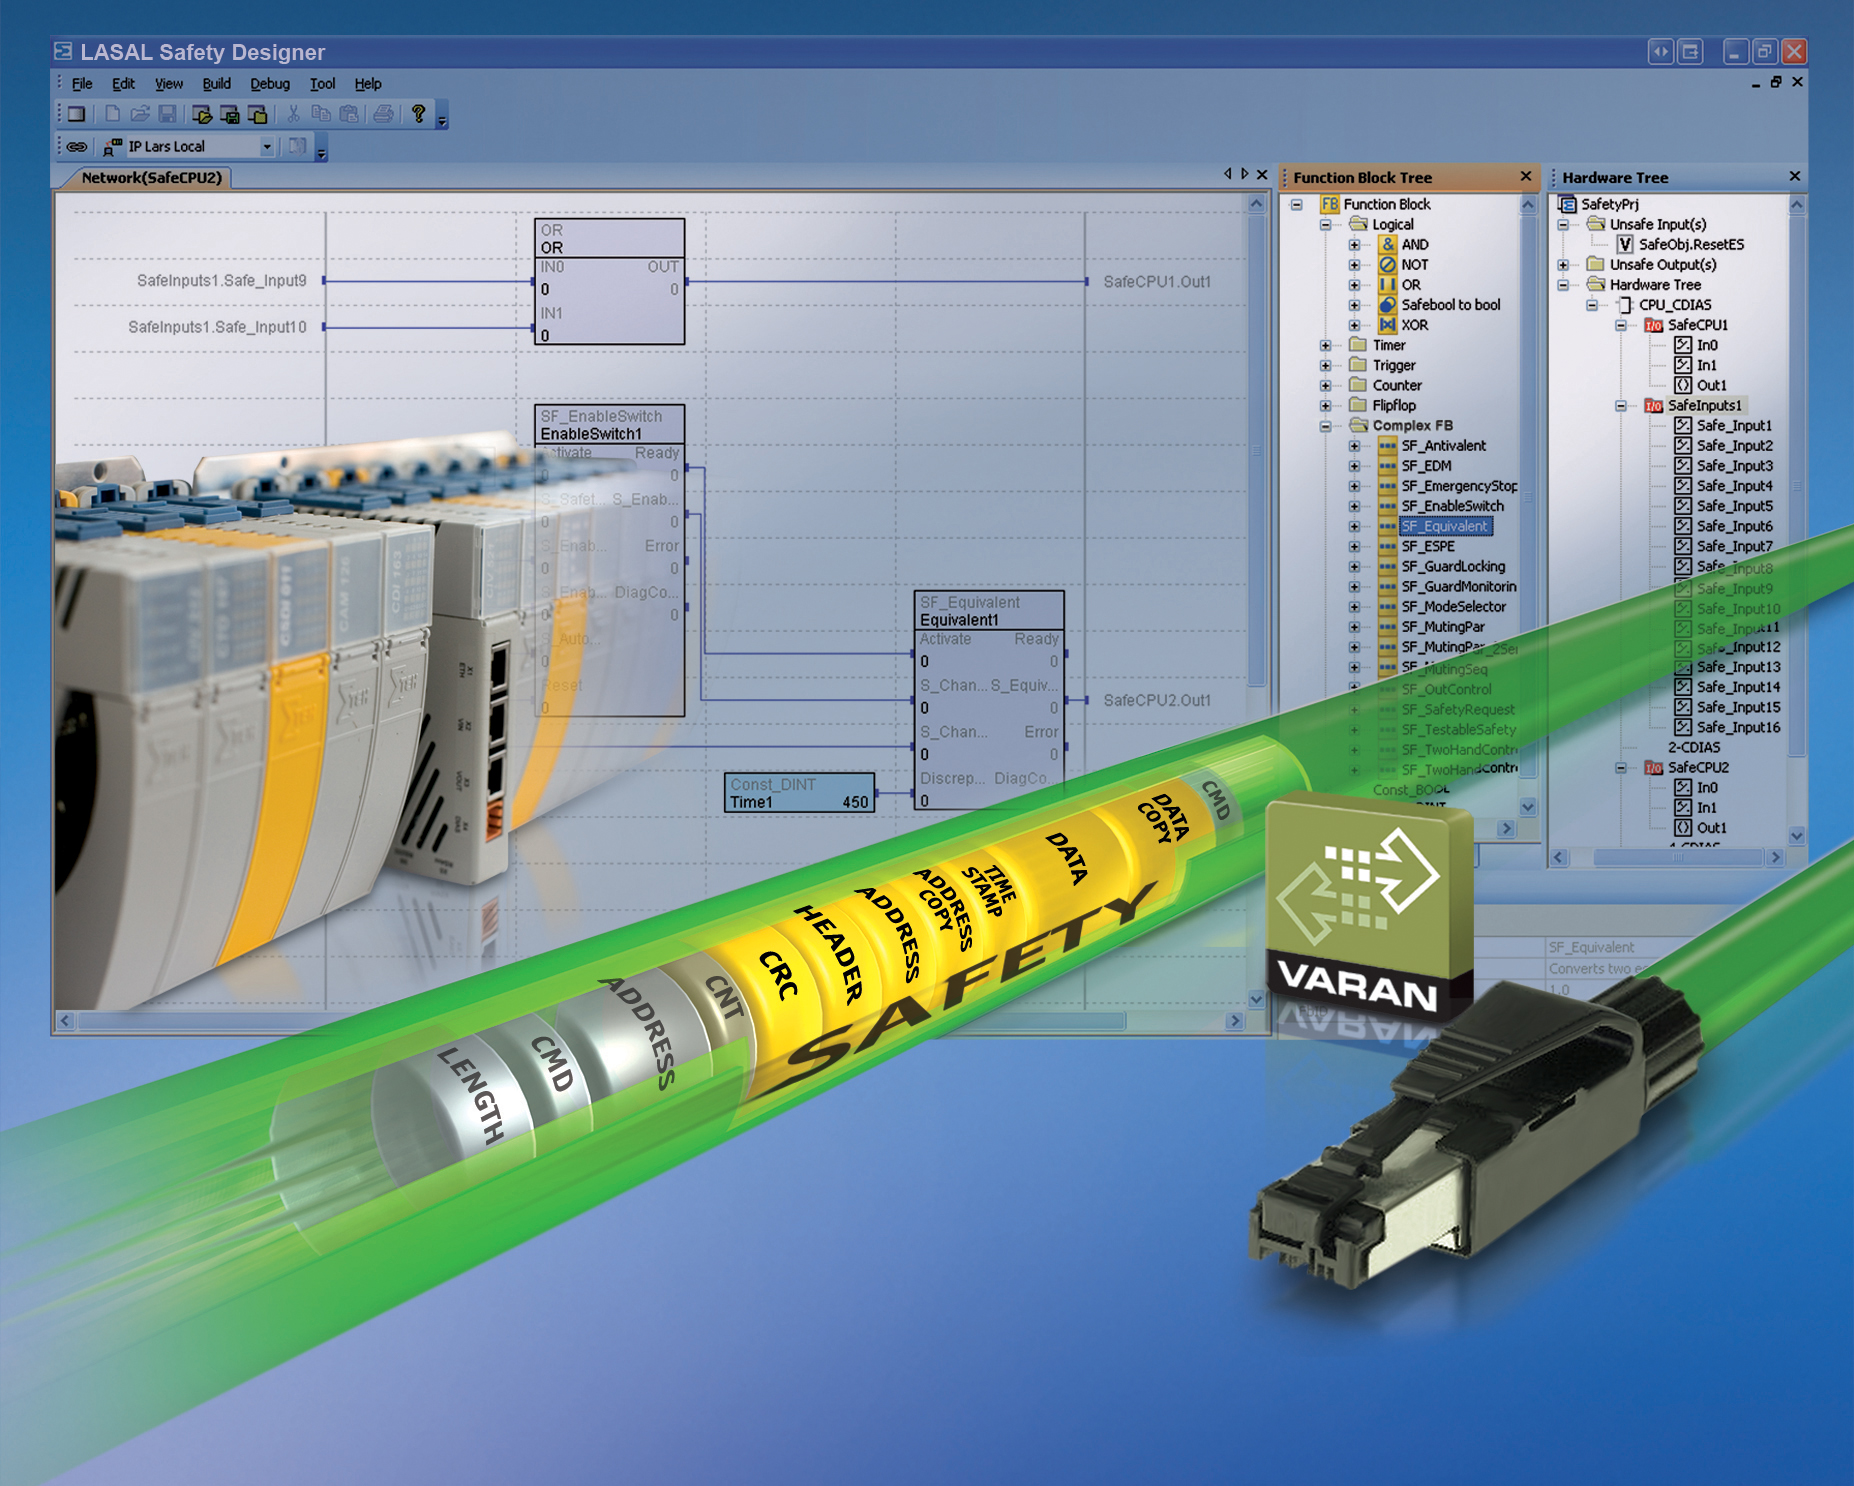Collapse the Complex FB folder

[x=1325, y=426]
